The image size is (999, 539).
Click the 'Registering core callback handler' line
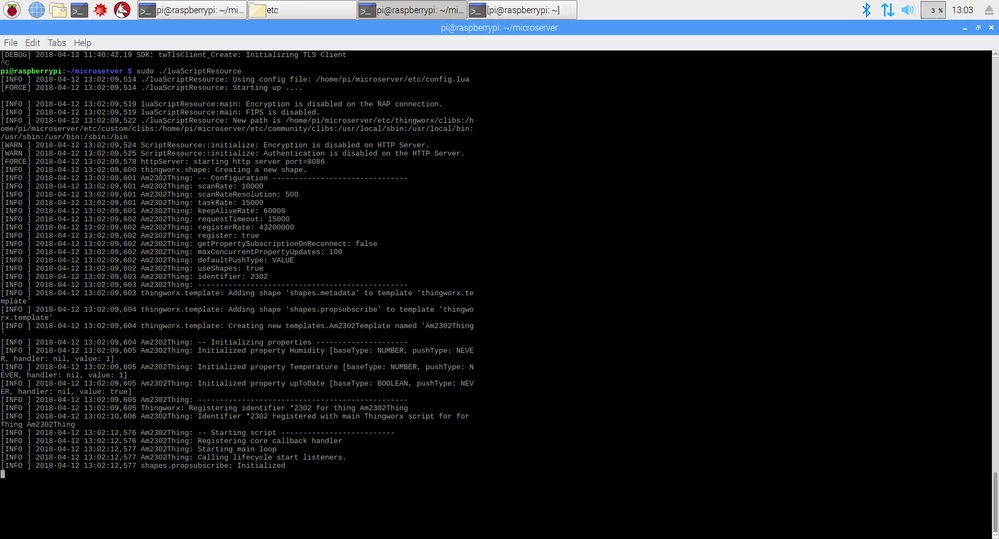(171, 440)
